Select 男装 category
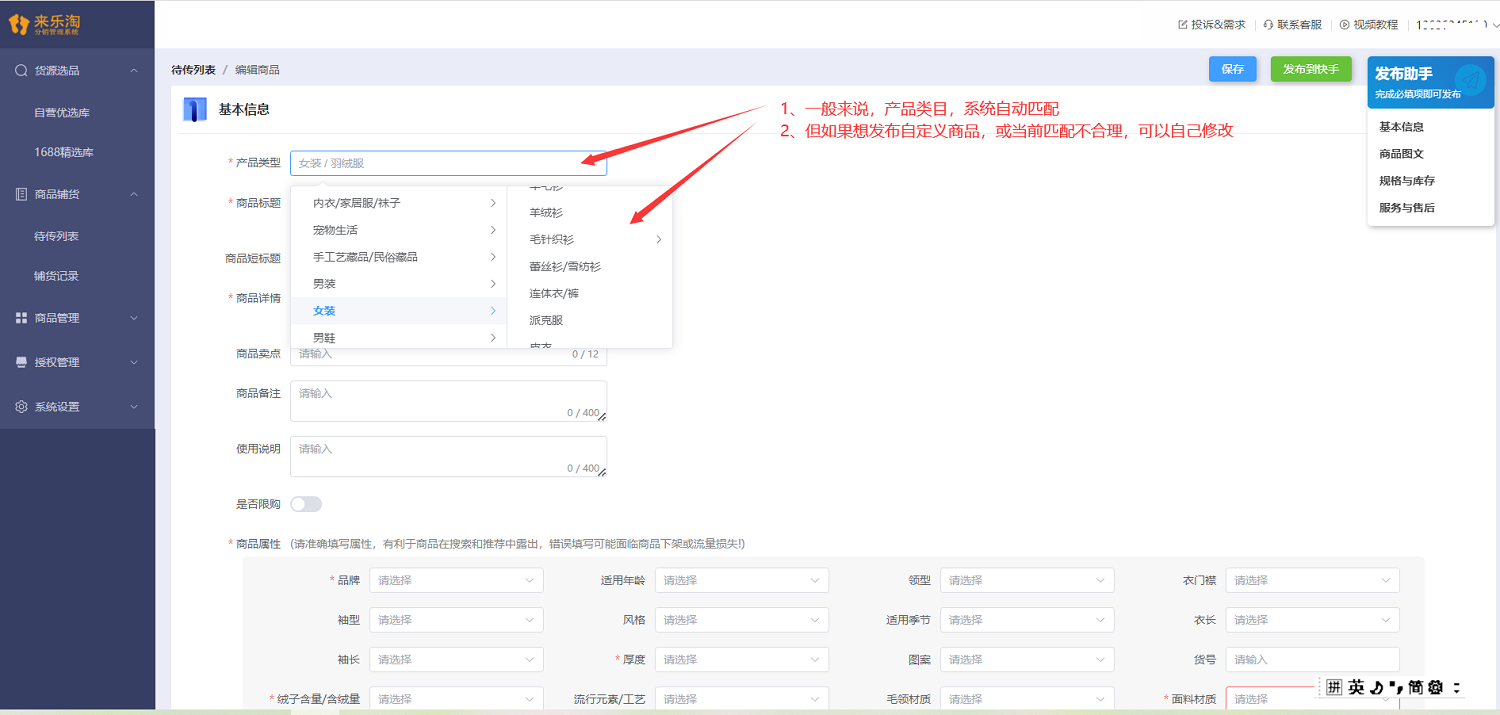1500x715 pixels. tap(399, 284)
